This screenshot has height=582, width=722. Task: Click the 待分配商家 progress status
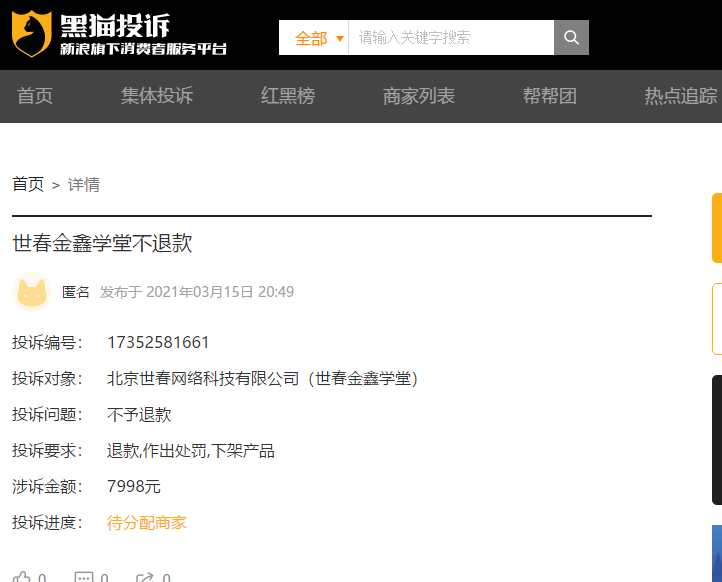[x=147, y=523]
